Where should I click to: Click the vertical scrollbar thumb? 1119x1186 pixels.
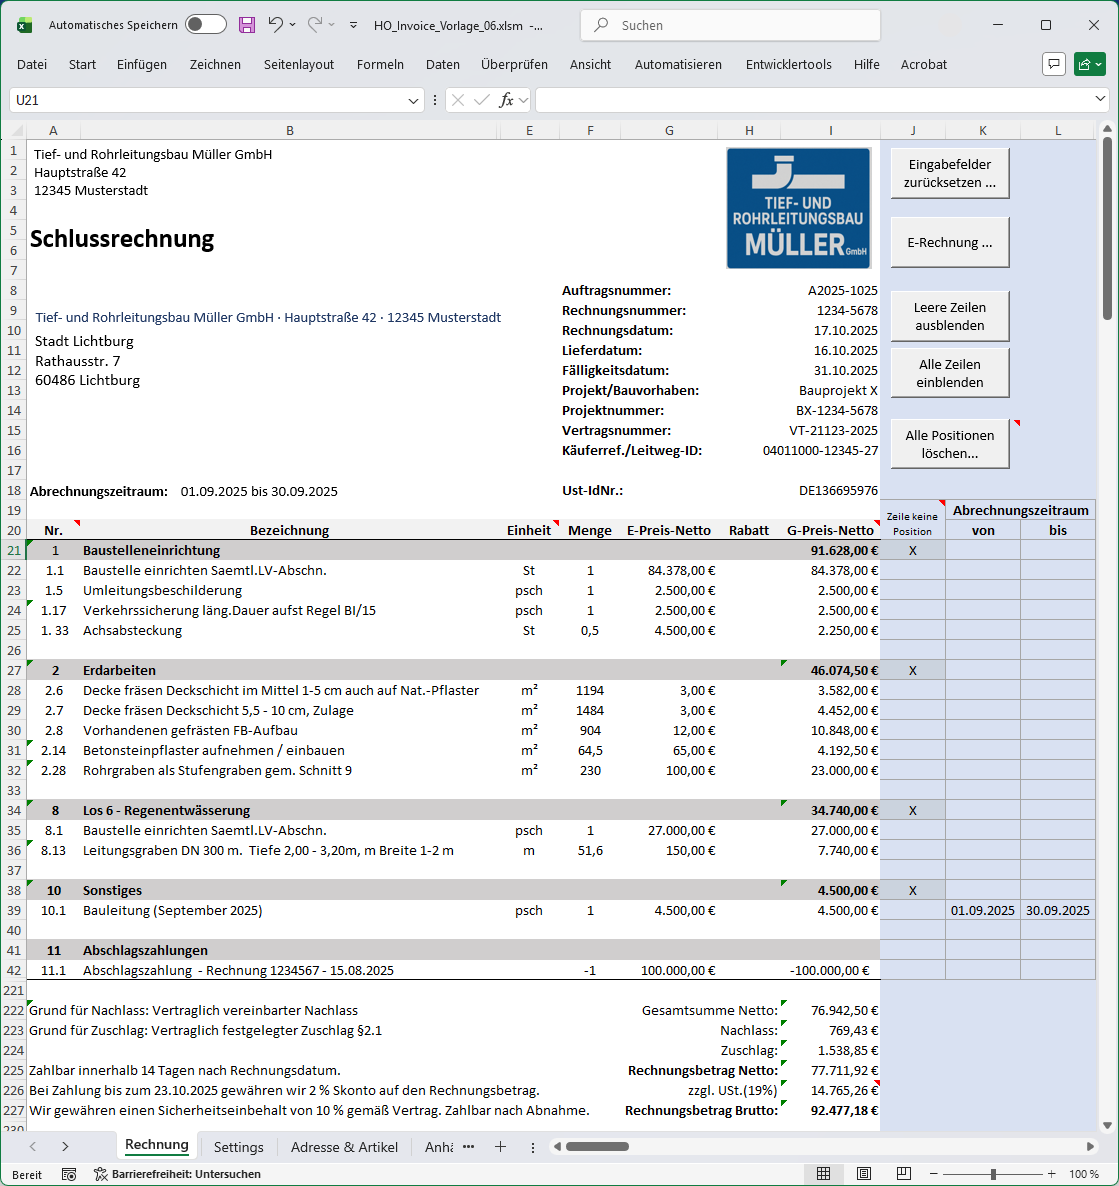click(x=1107, y=228)
